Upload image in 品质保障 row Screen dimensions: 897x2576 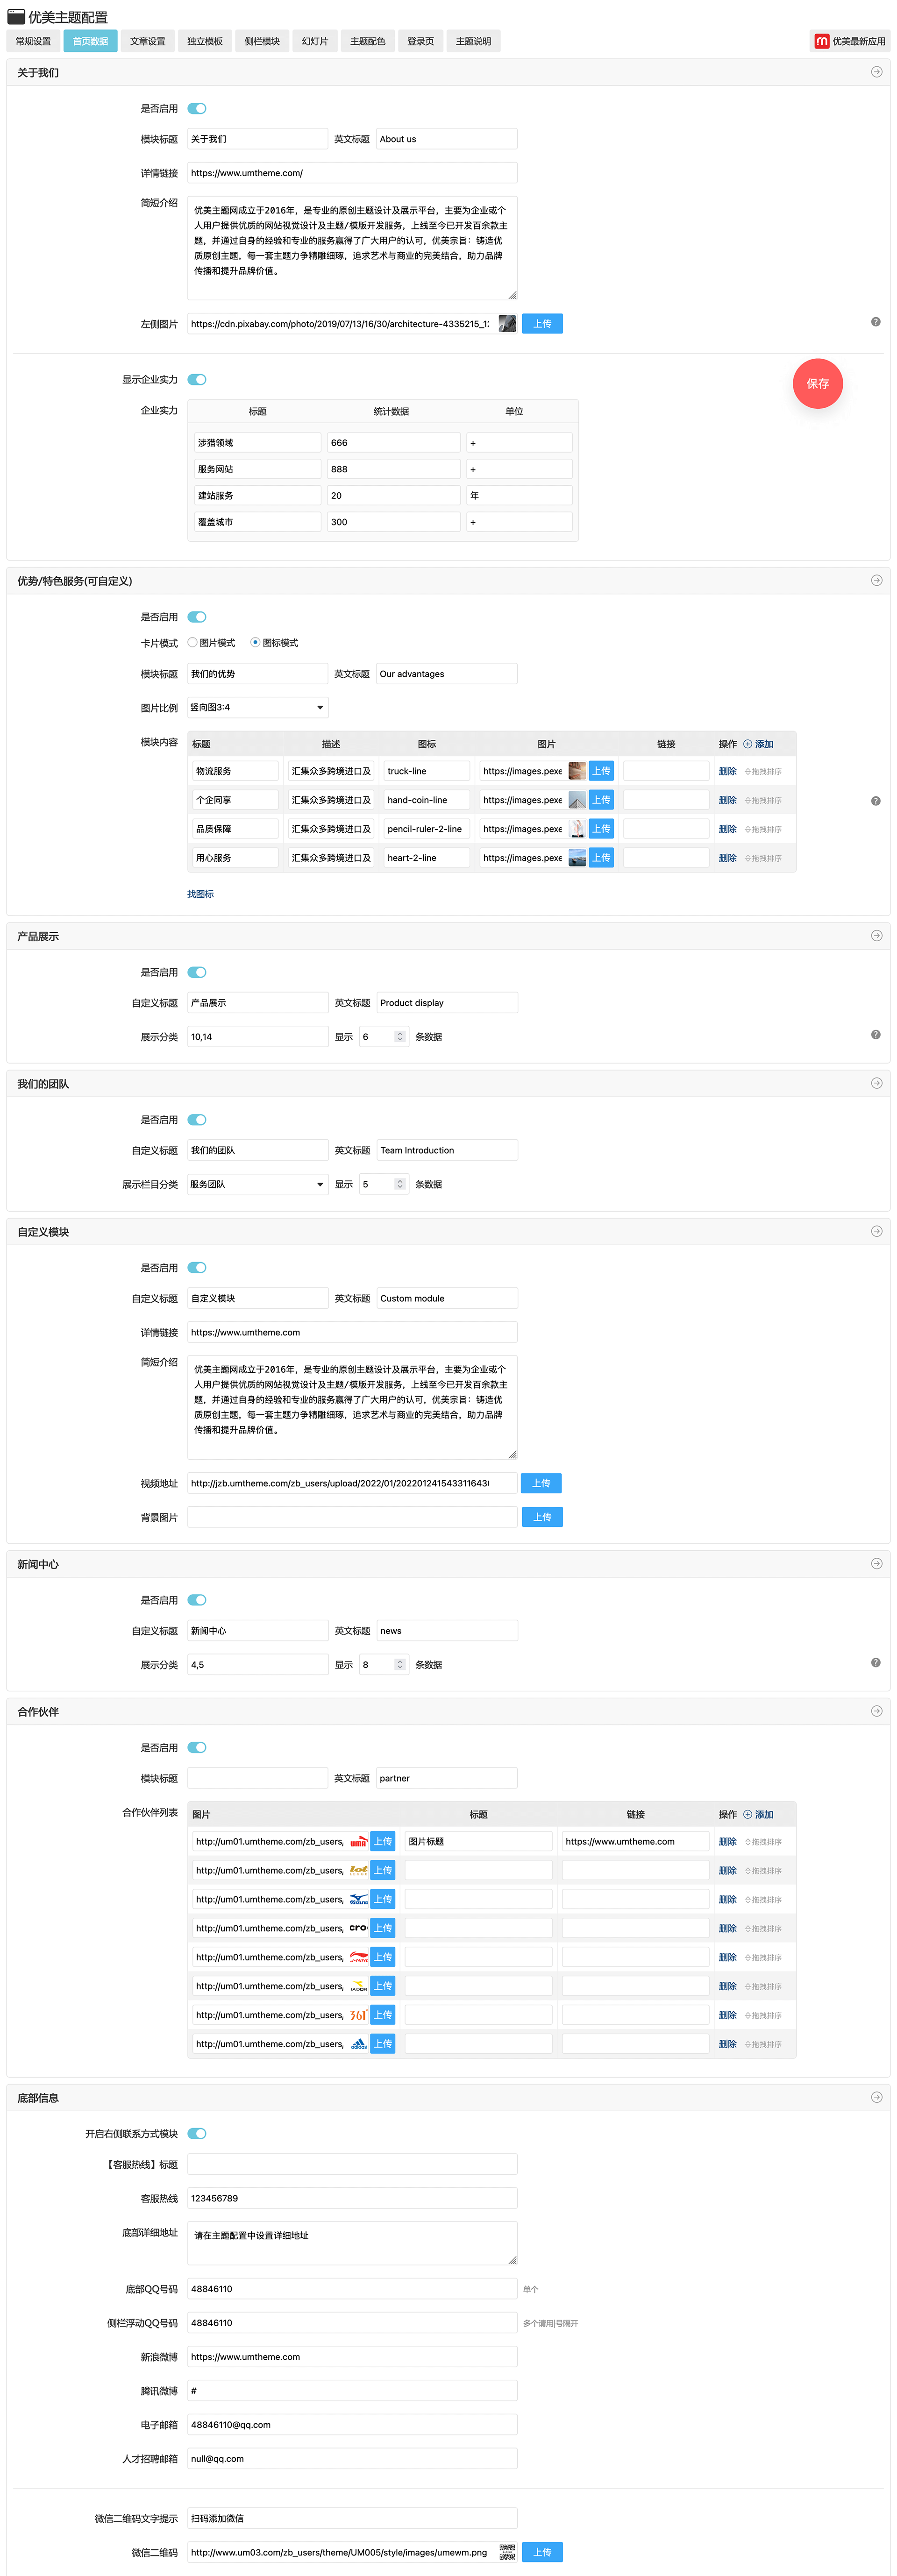pyautogui.click(x=601, y=829)
